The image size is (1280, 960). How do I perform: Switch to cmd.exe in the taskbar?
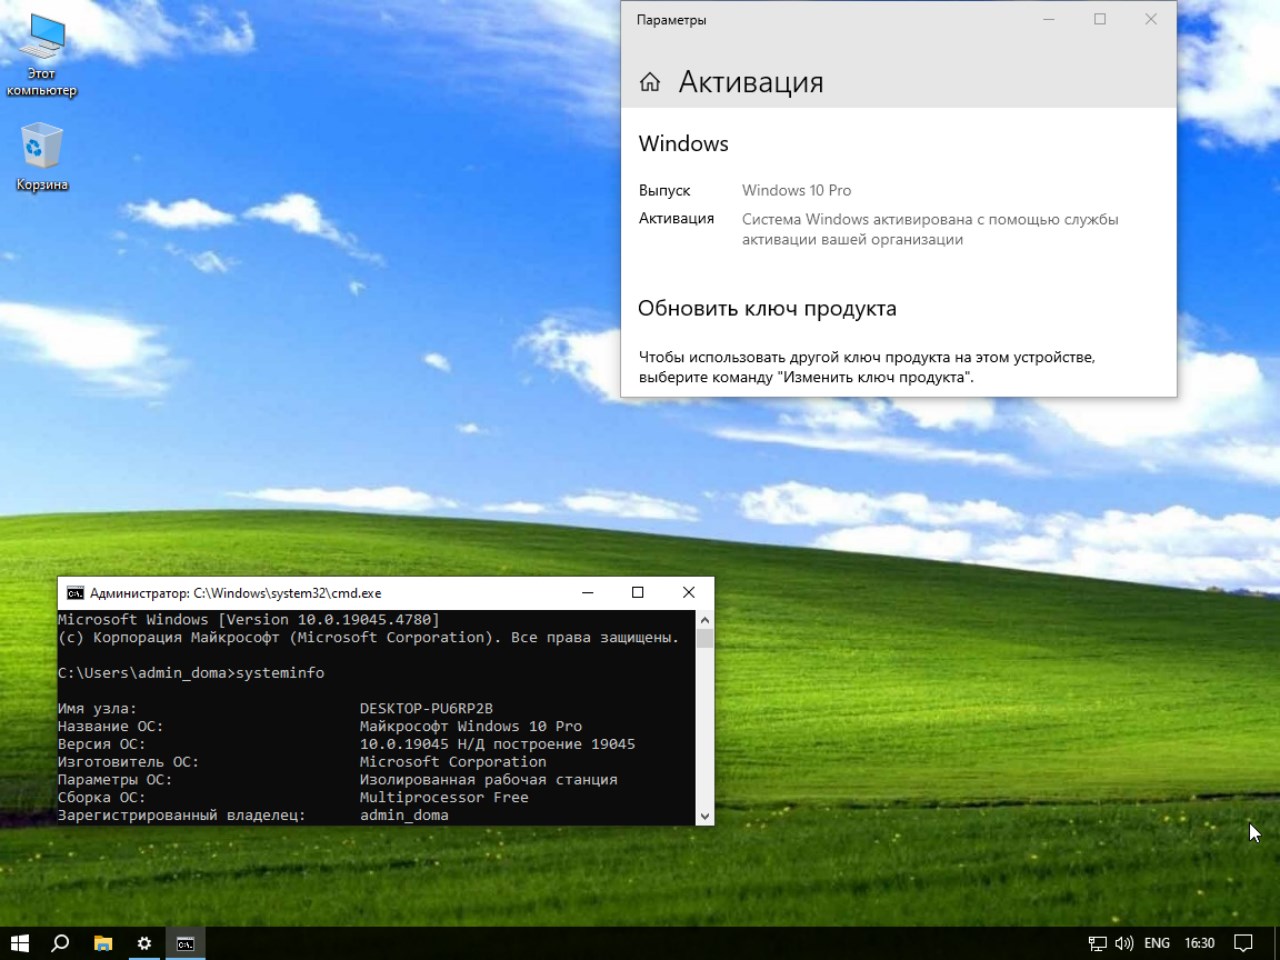click(x=185, y=943)
